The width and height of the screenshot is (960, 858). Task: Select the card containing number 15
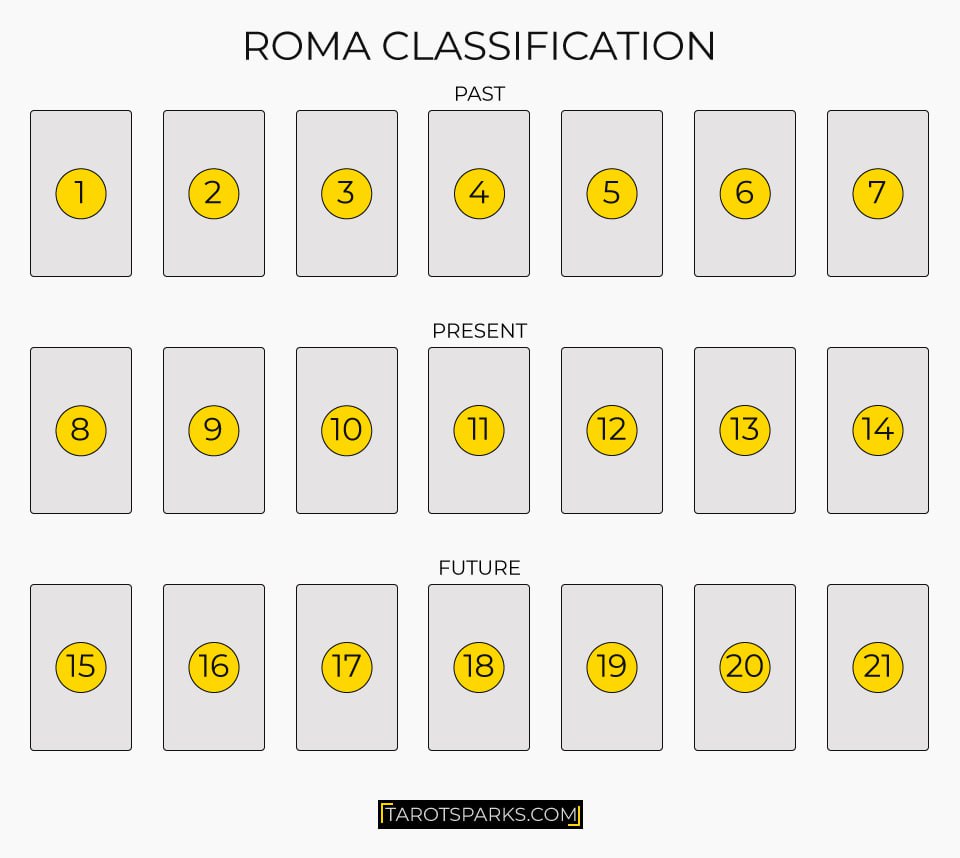coord(81,668)
